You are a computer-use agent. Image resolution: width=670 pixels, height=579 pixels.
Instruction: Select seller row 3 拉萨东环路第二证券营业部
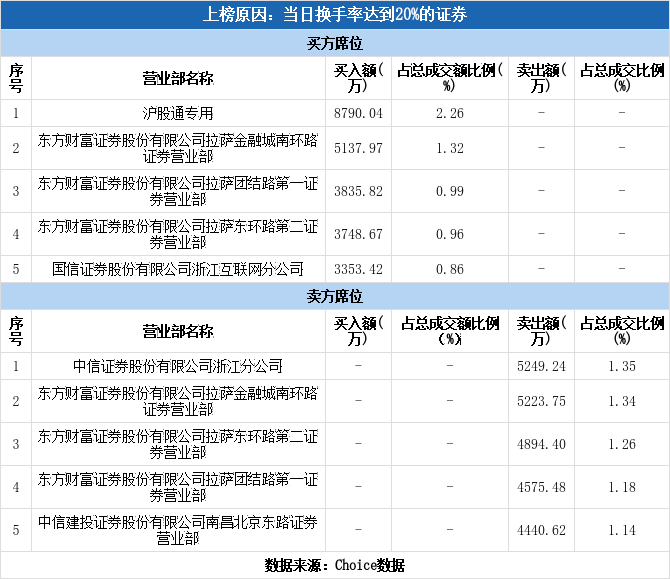(x=178, y=444)
